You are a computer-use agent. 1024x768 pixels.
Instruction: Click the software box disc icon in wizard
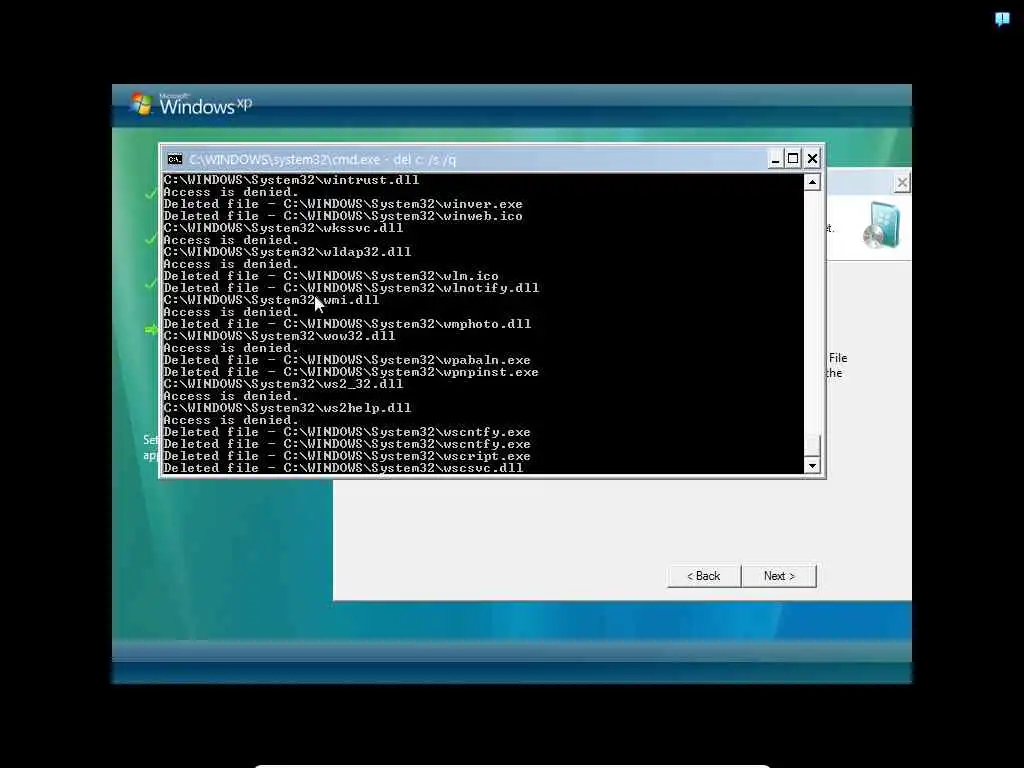click(882, 226)
